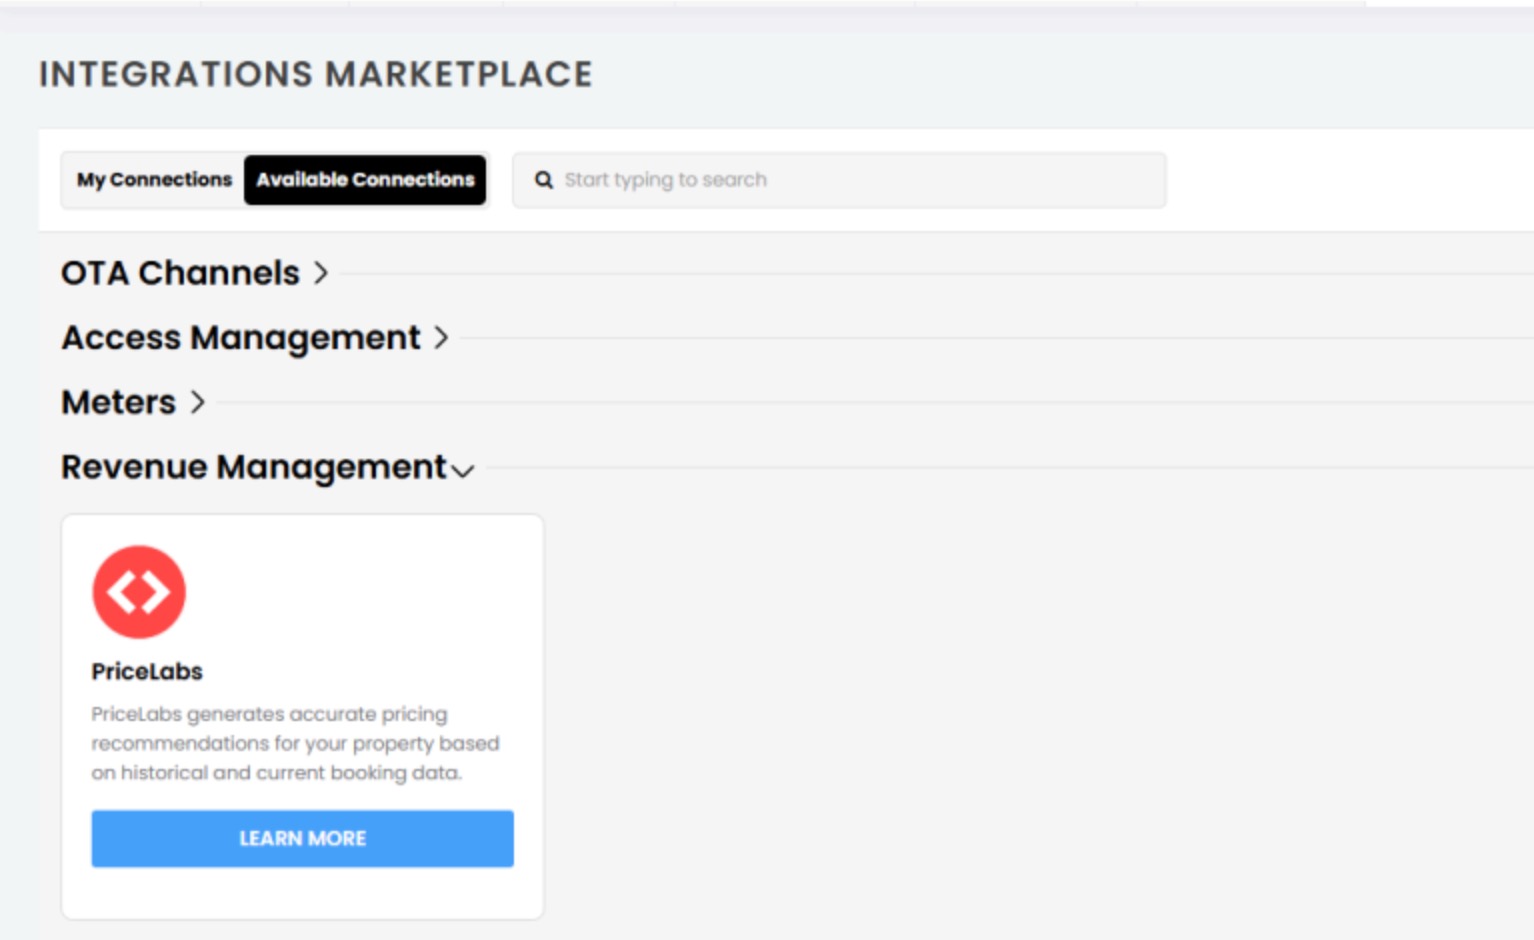Click the Revenue Management heading text
The height and width of the screenshot is (940, 1534).
click(254, 467)
